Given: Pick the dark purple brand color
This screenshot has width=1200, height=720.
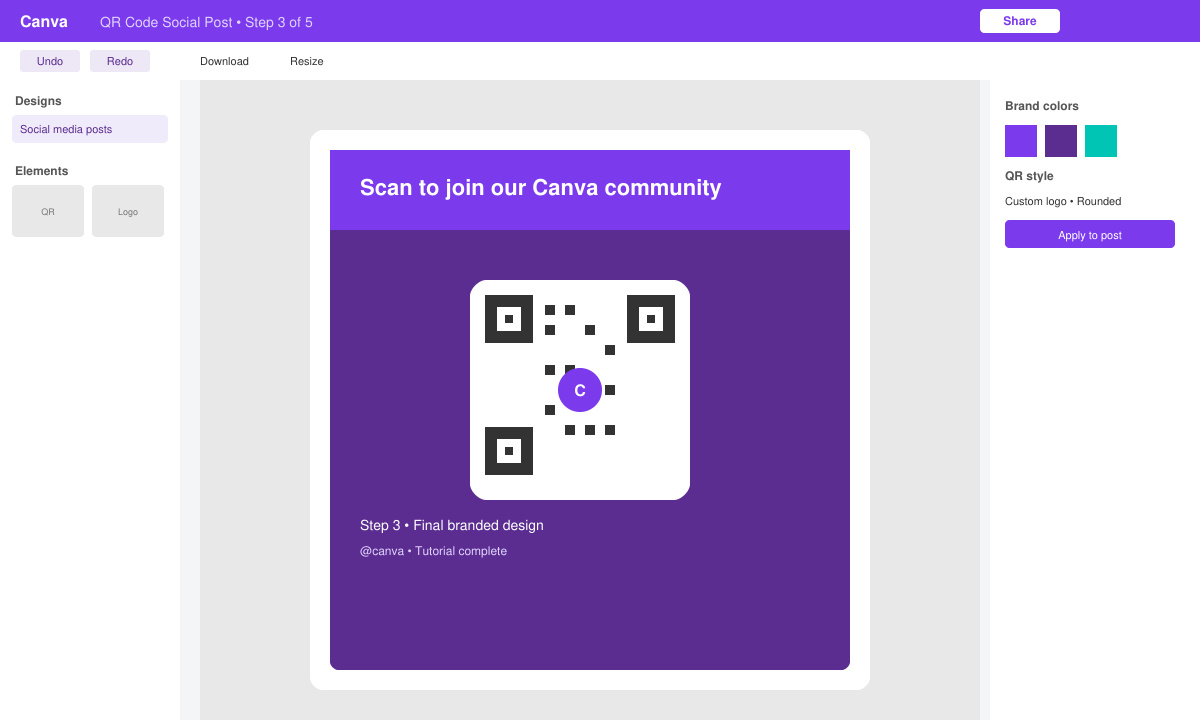Looking at the screenshot, I should point(1061,141).
